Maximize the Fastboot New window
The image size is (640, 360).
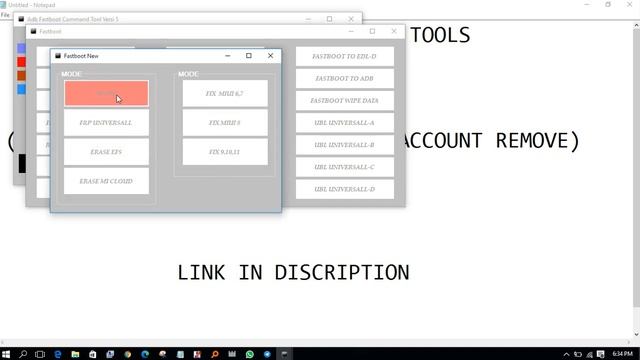(x=249, y=56)
